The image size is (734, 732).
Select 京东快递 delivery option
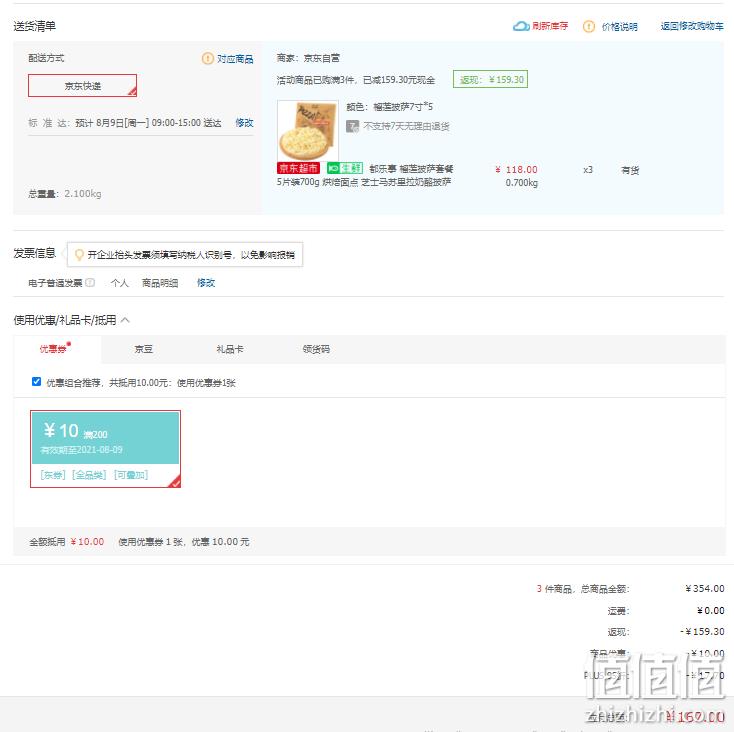coord(82,86)
